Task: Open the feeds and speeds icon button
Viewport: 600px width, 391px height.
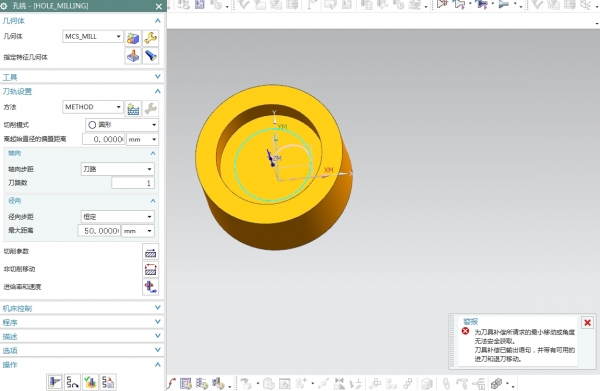Action: [150, 287]
